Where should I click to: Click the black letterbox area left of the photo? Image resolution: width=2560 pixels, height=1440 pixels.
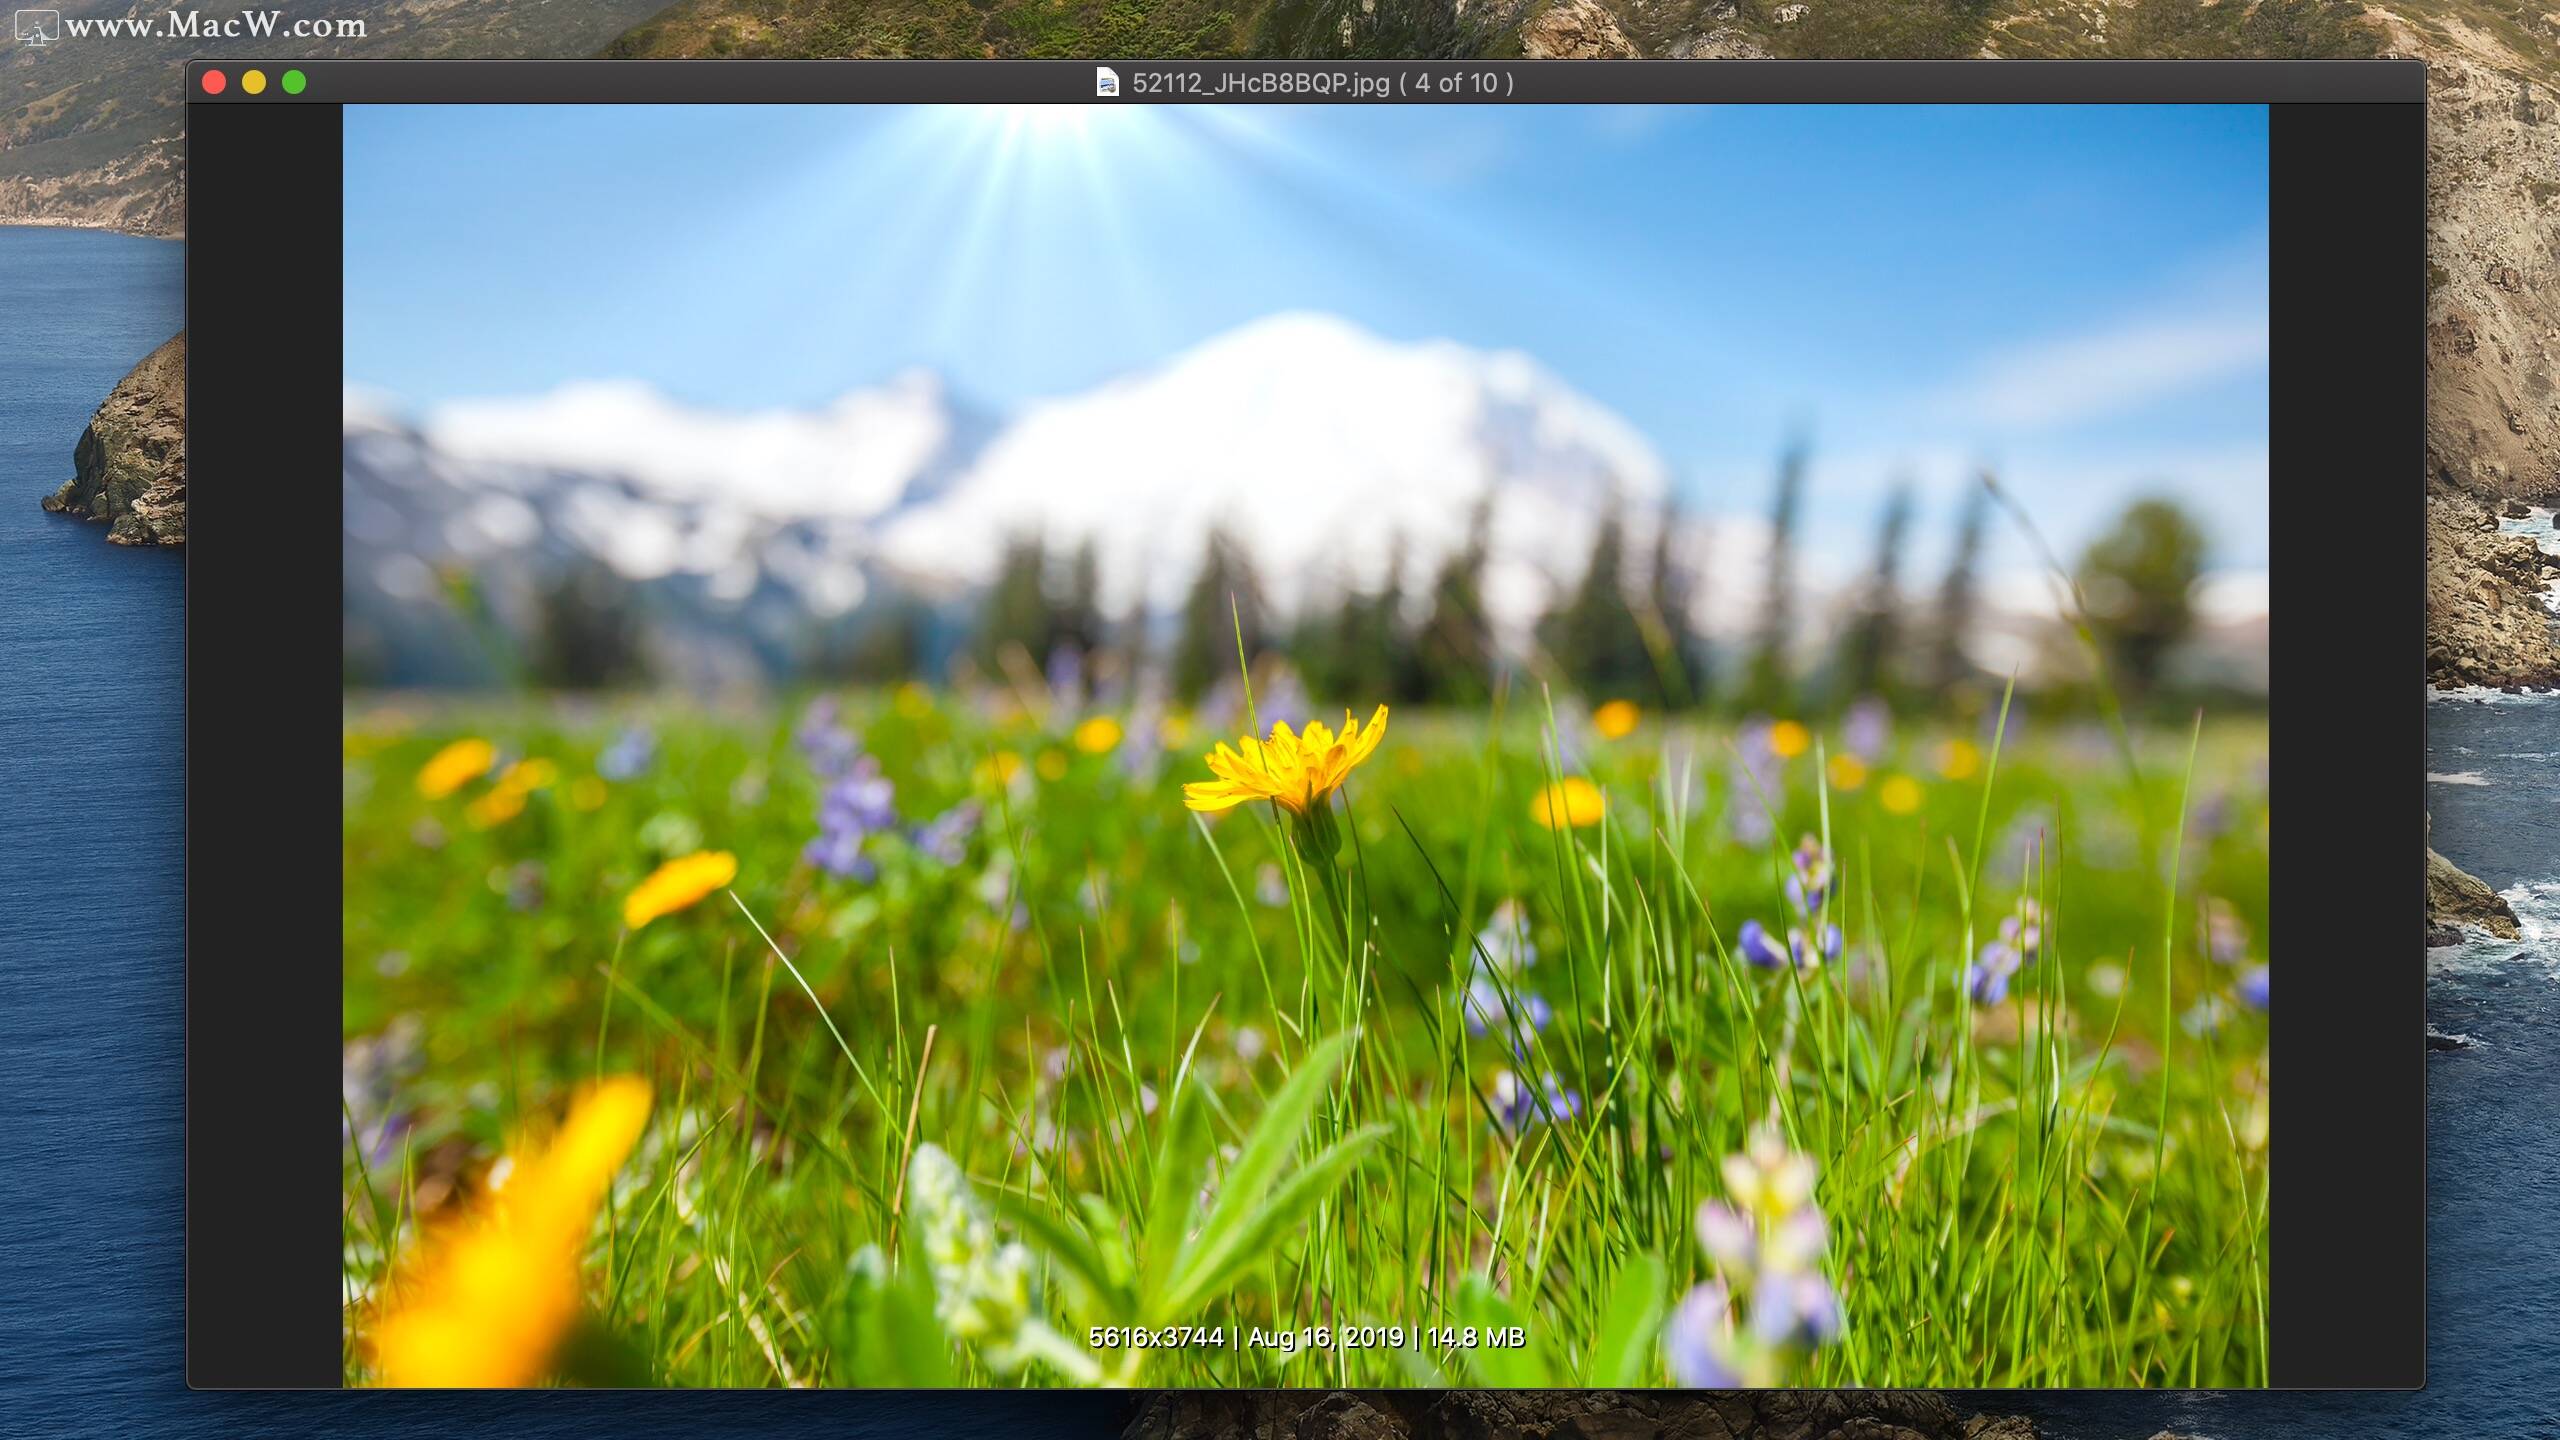pyautogui.click(x=265, y=700)
